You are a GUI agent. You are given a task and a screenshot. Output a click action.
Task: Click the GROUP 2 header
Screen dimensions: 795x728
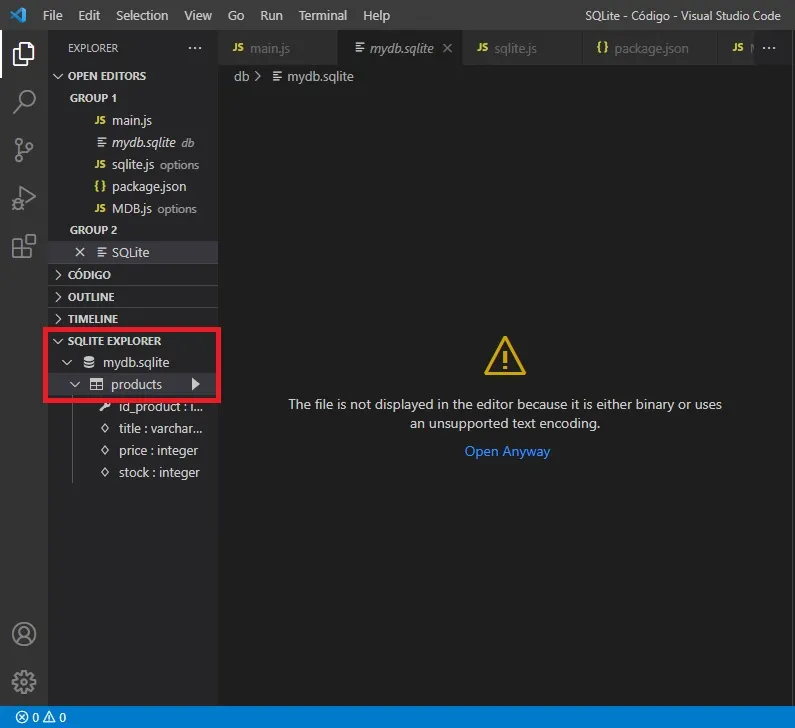click(93, 230)
